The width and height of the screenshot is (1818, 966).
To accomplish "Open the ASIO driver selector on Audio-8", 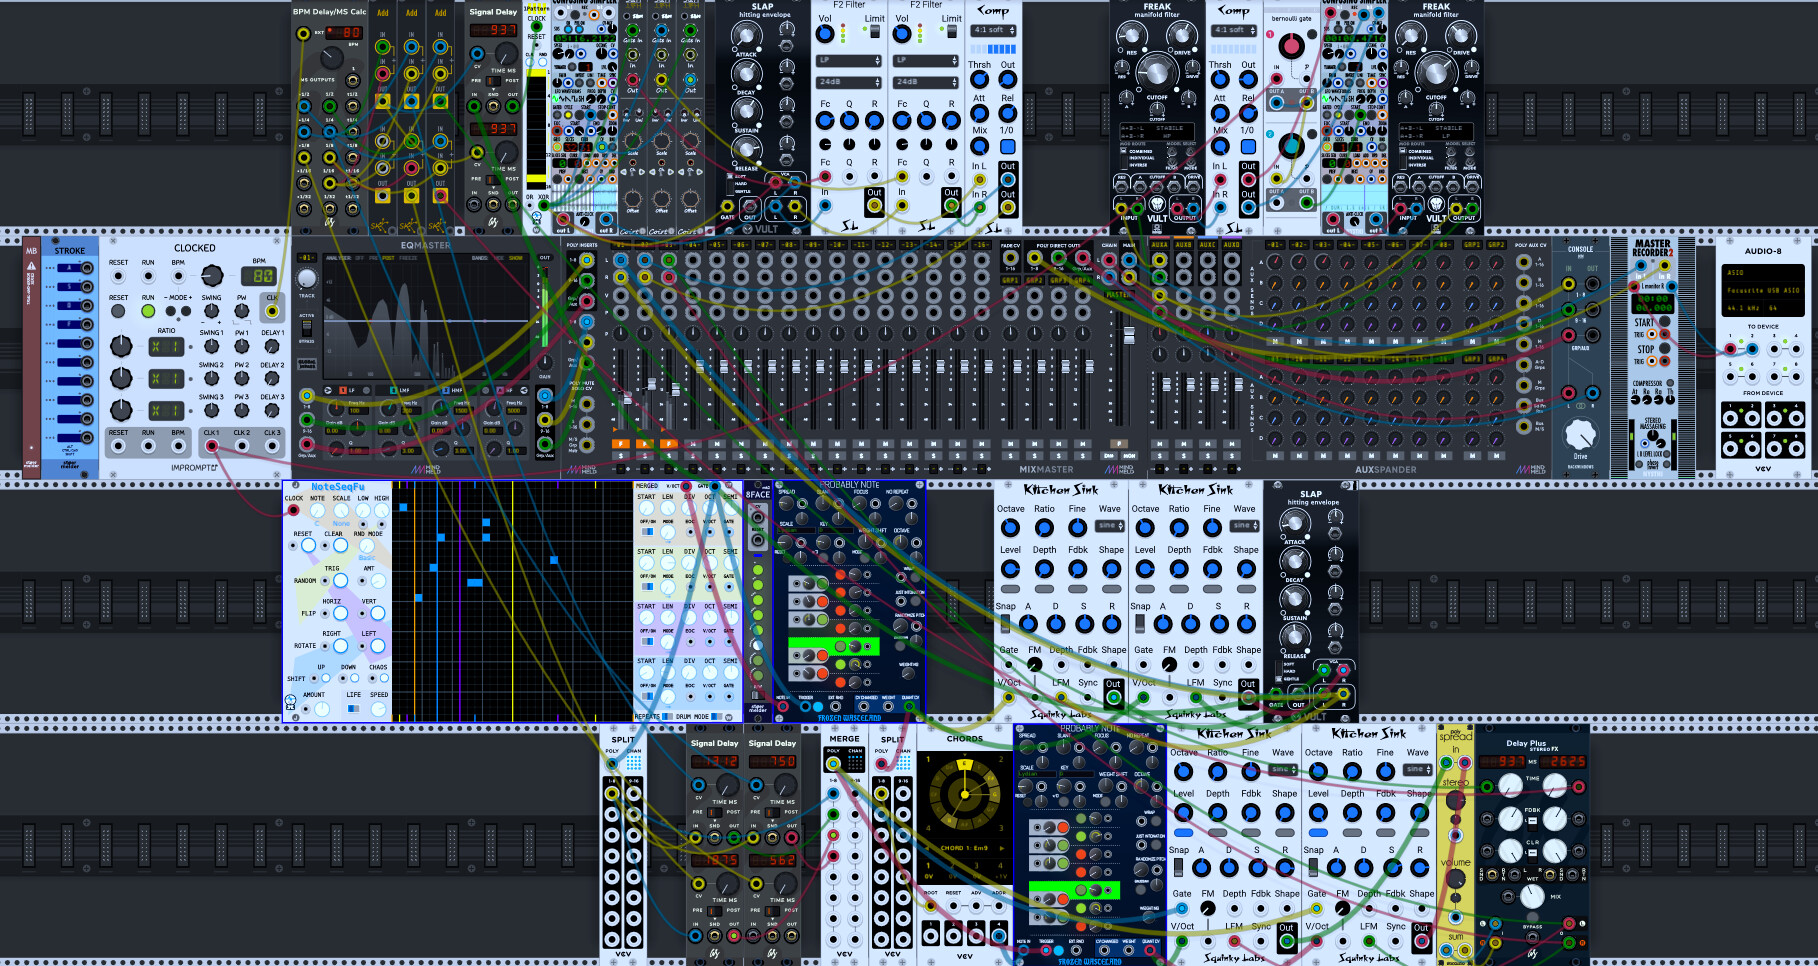I will [x=1763, y=272].
